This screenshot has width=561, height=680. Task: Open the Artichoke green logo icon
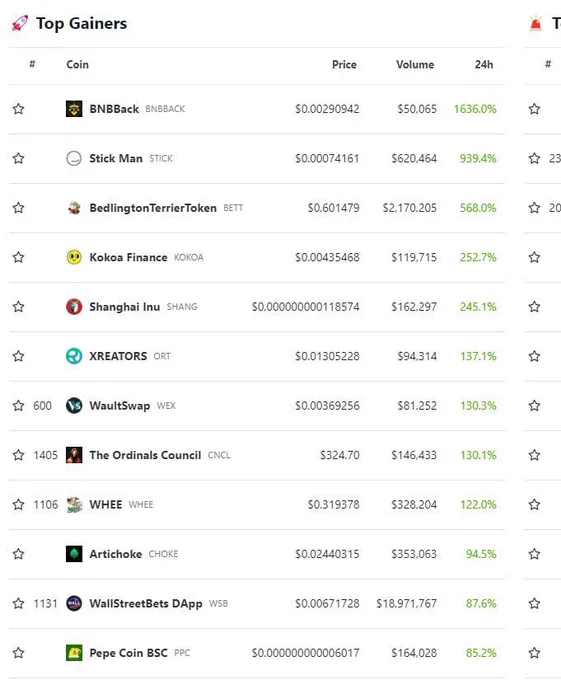[x=74, y=554]
